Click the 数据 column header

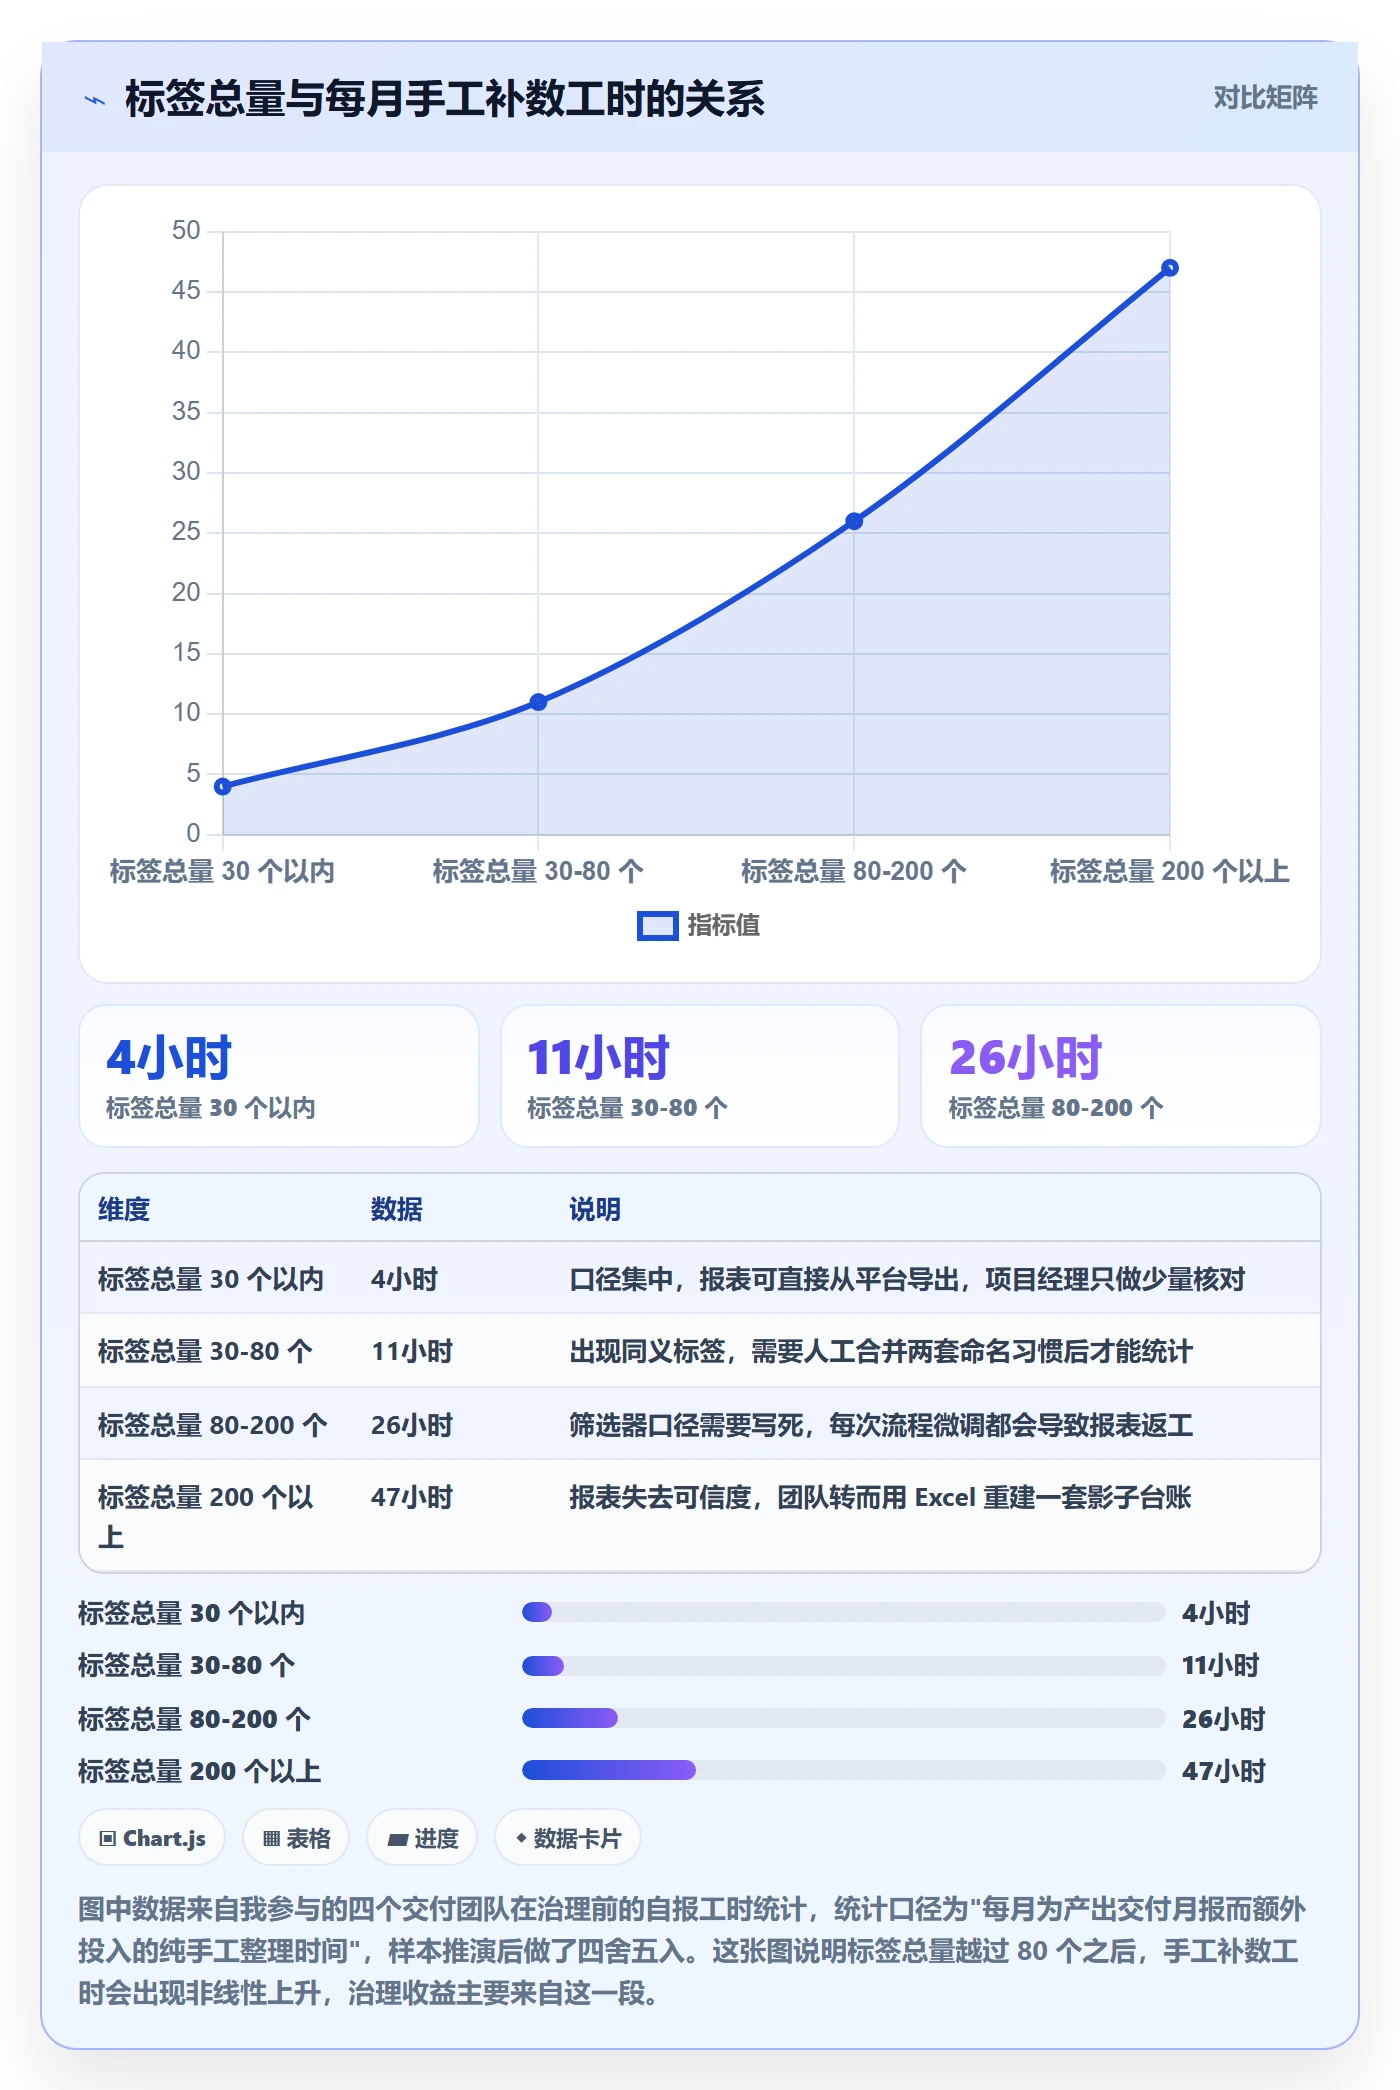396,1209
